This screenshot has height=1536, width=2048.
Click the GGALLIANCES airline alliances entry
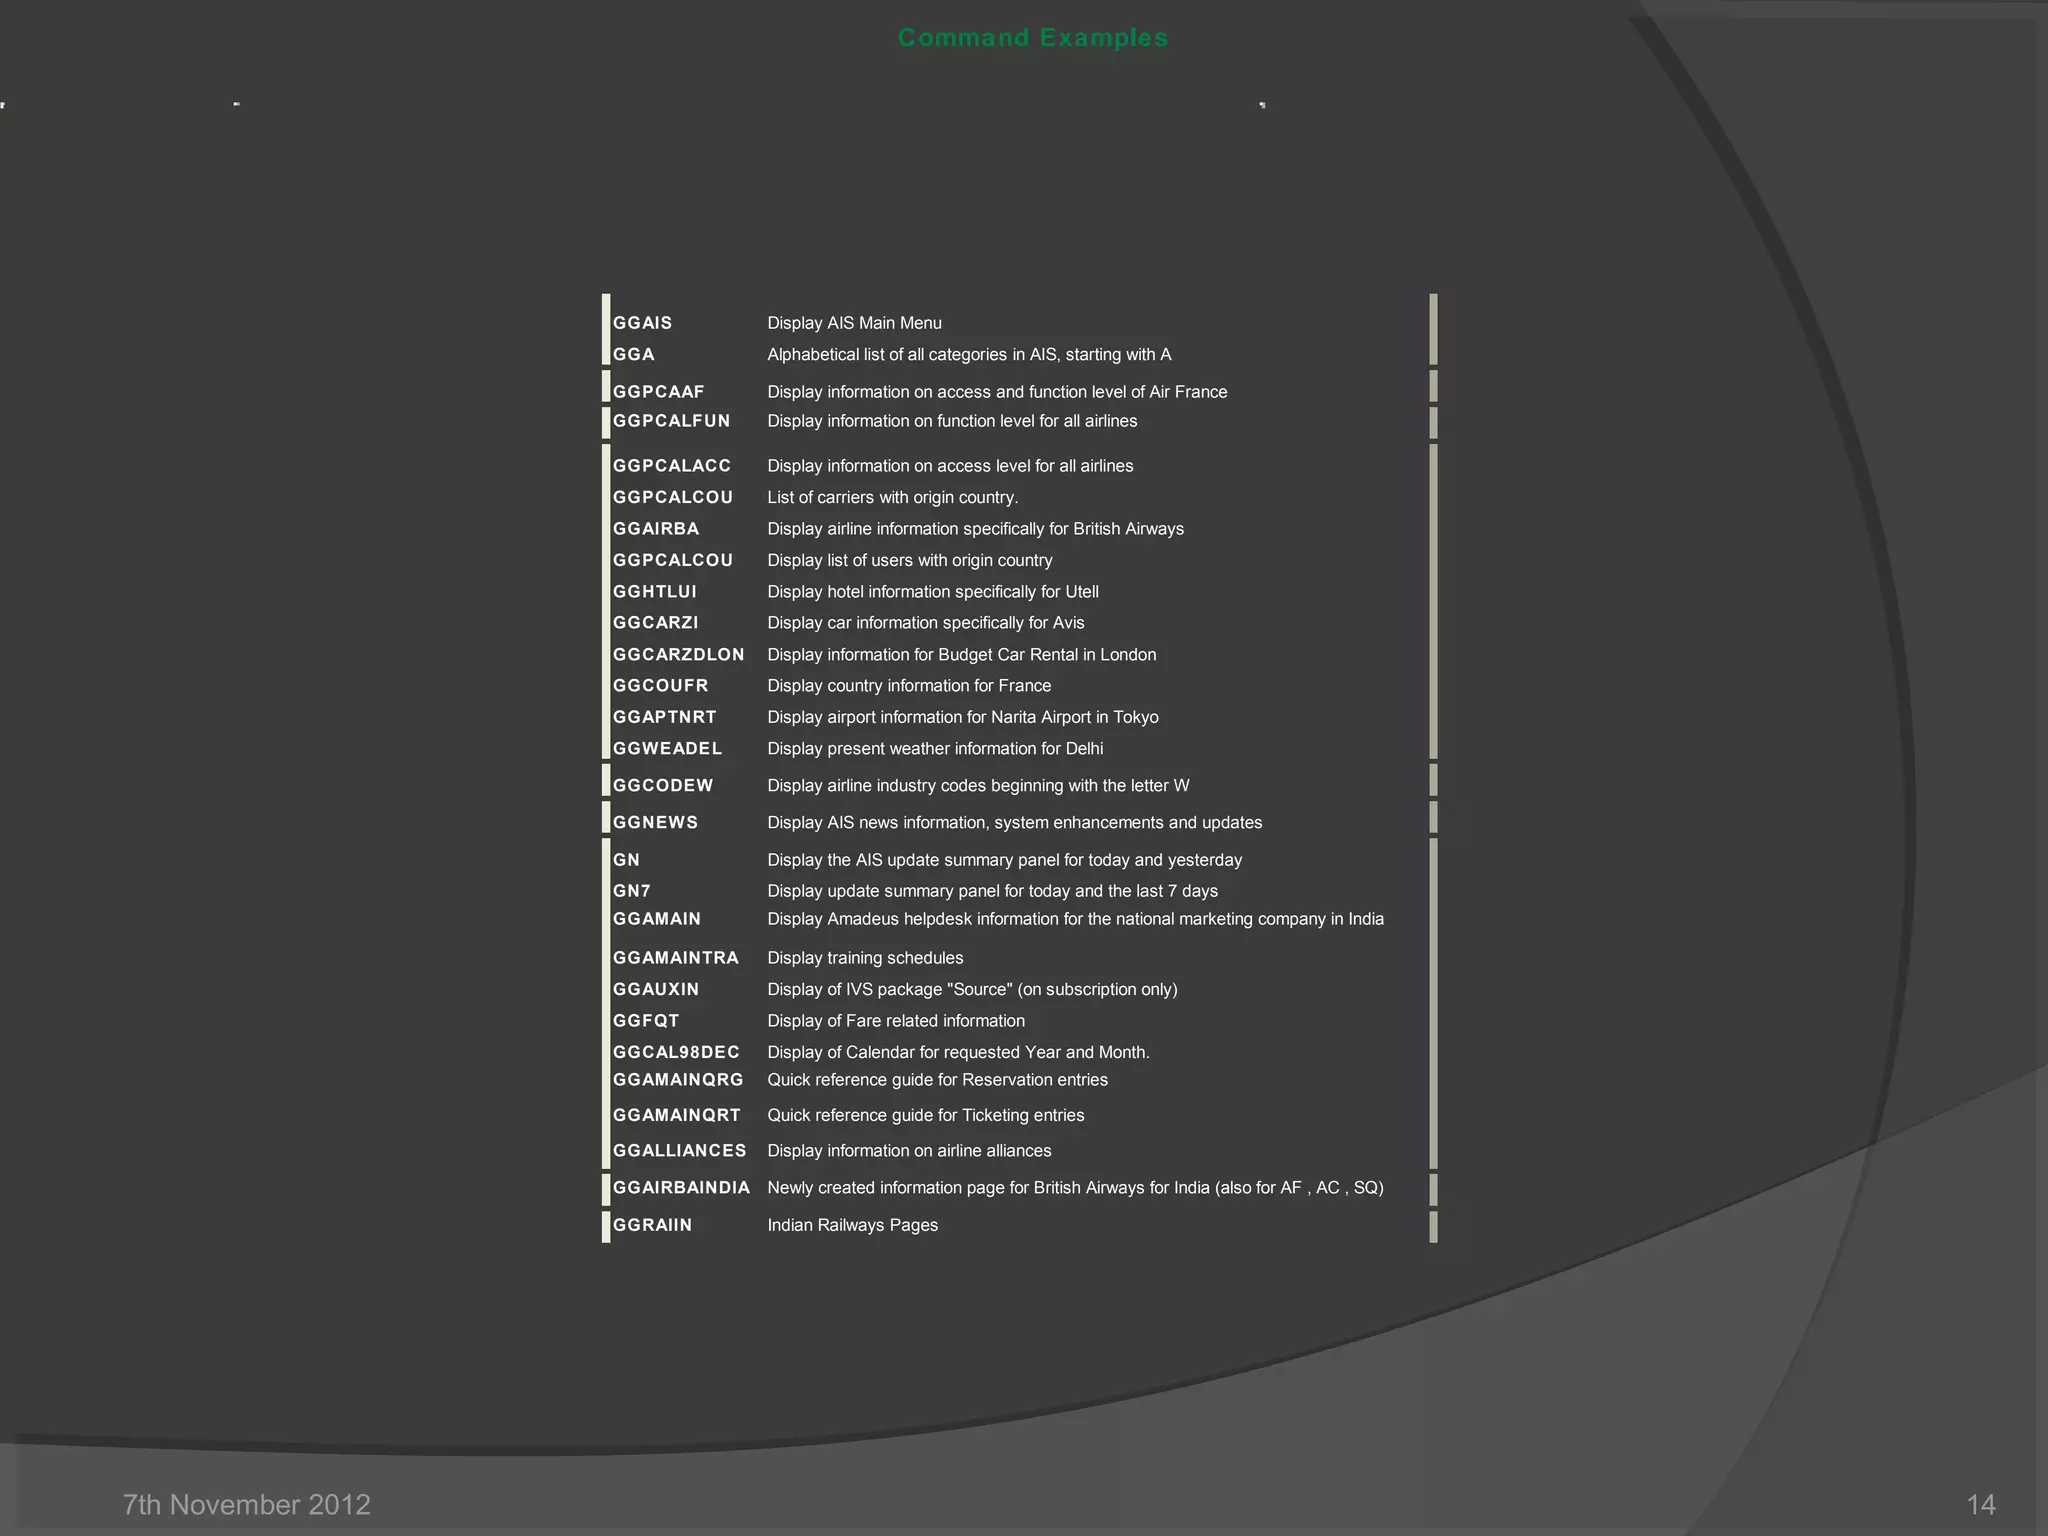(x=679, y=1151)
